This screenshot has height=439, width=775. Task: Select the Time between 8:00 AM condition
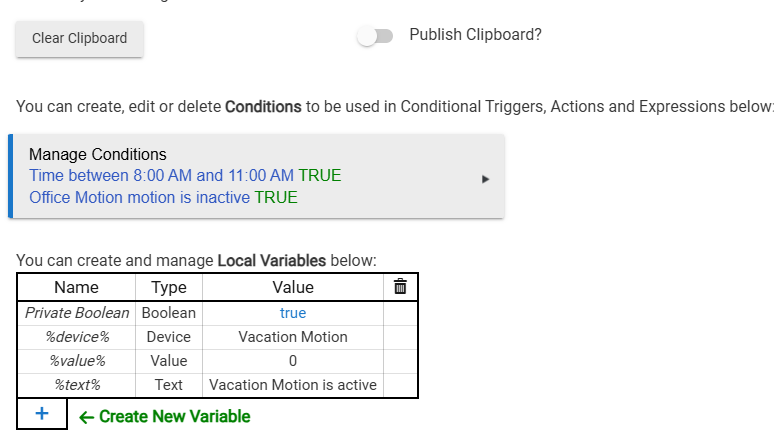(185, 176)
